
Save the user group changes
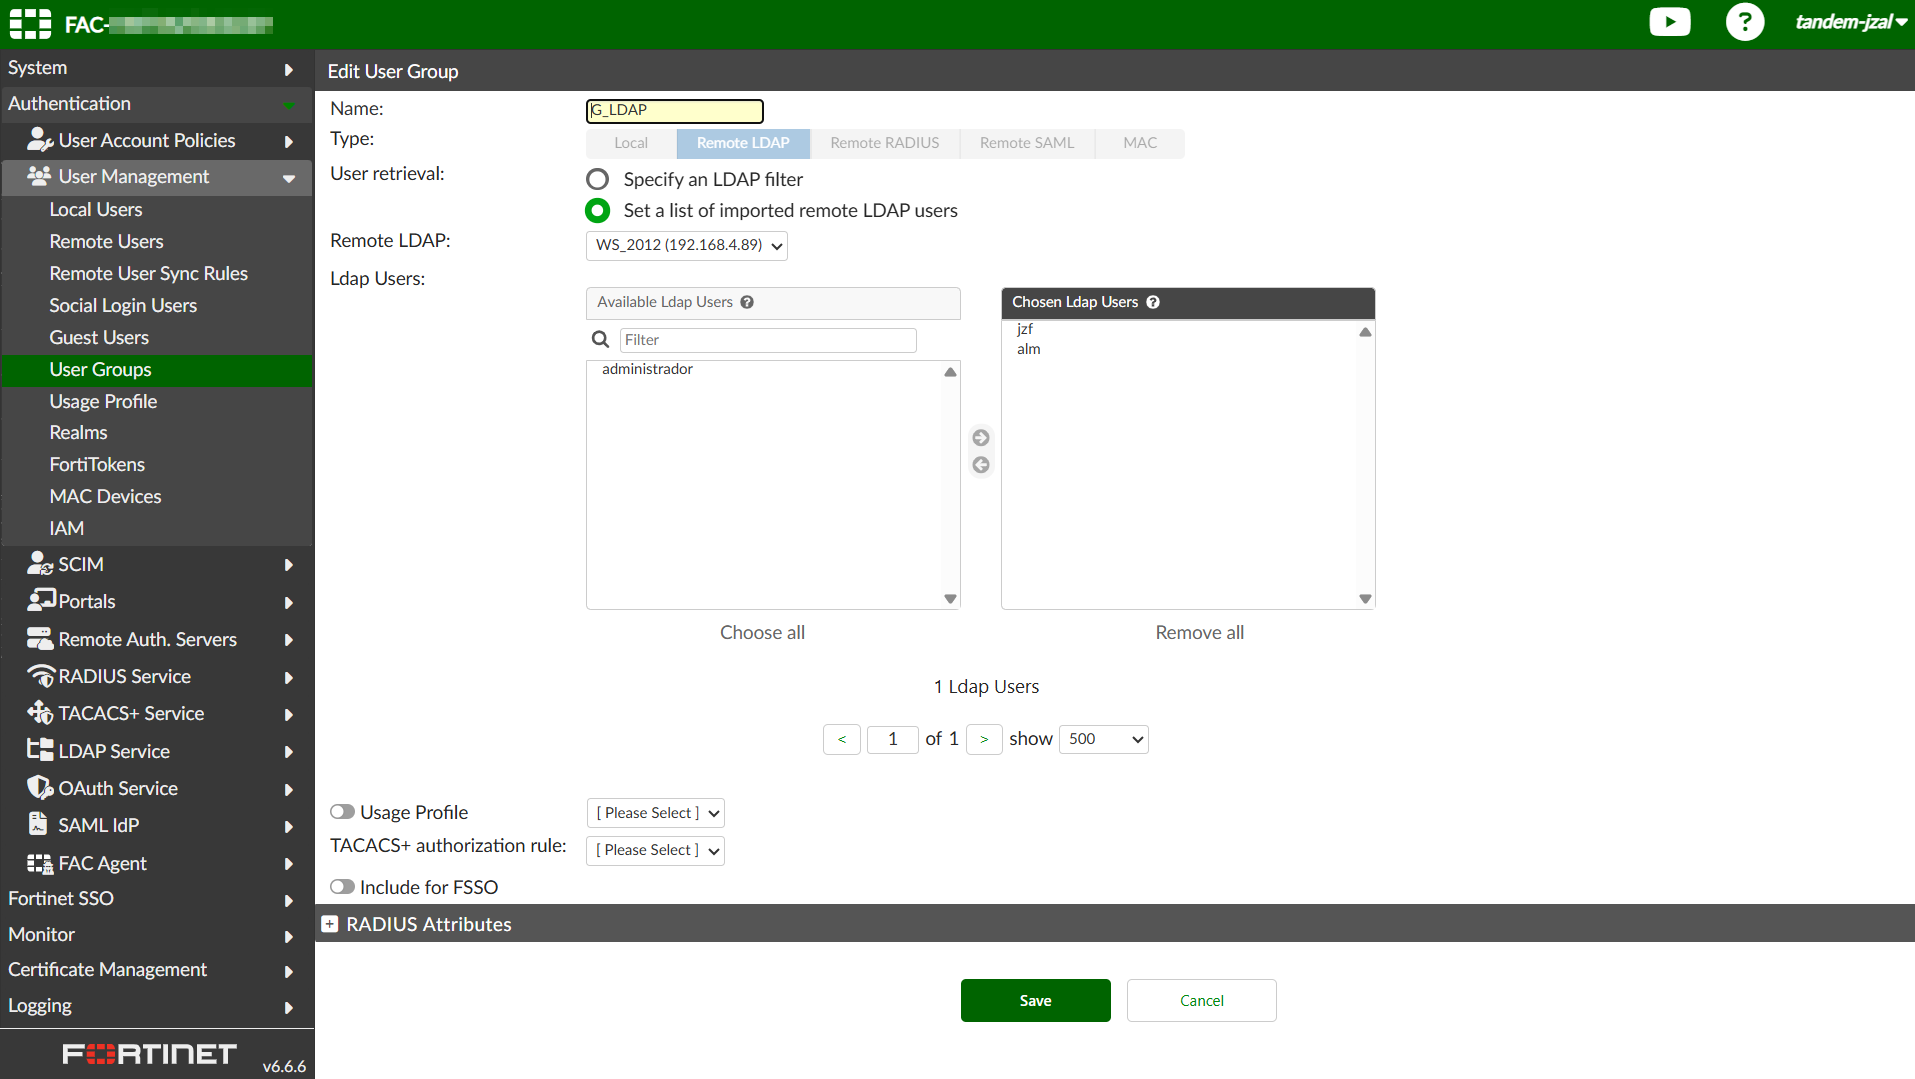pyautogui.click(x=1035, y=1000)
